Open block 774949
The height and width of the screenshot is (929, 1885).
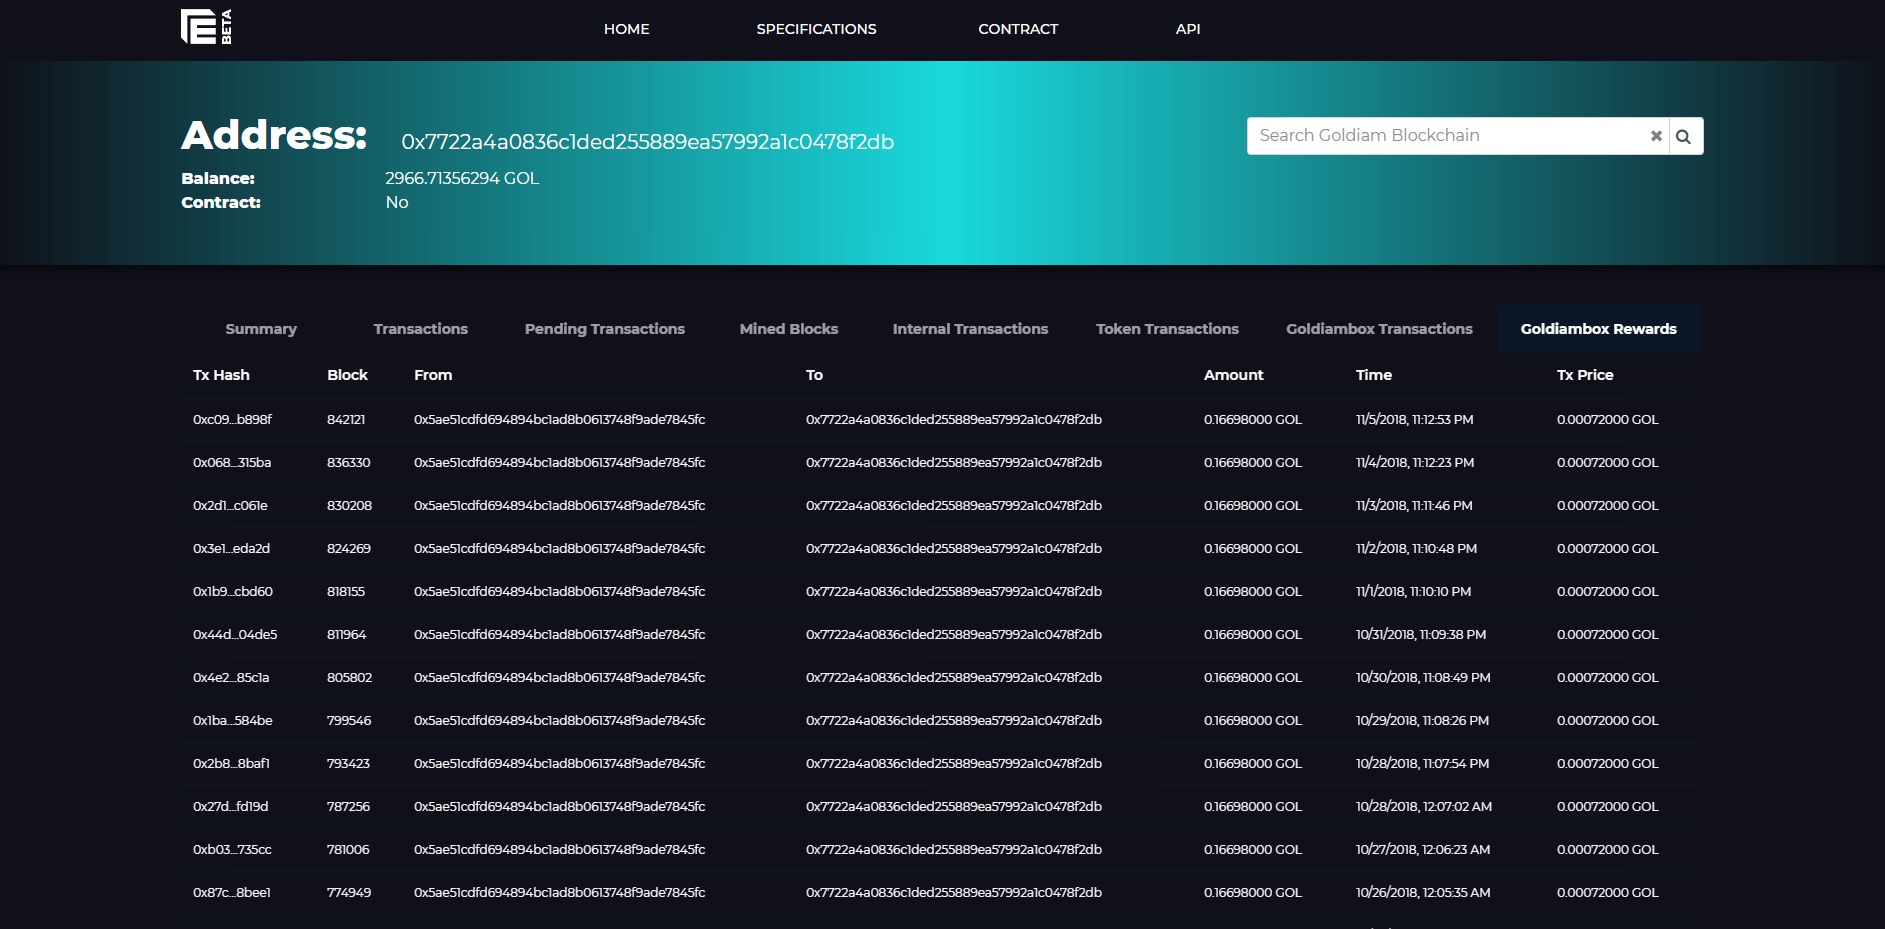pyautogui.click(x=349, y=893)
